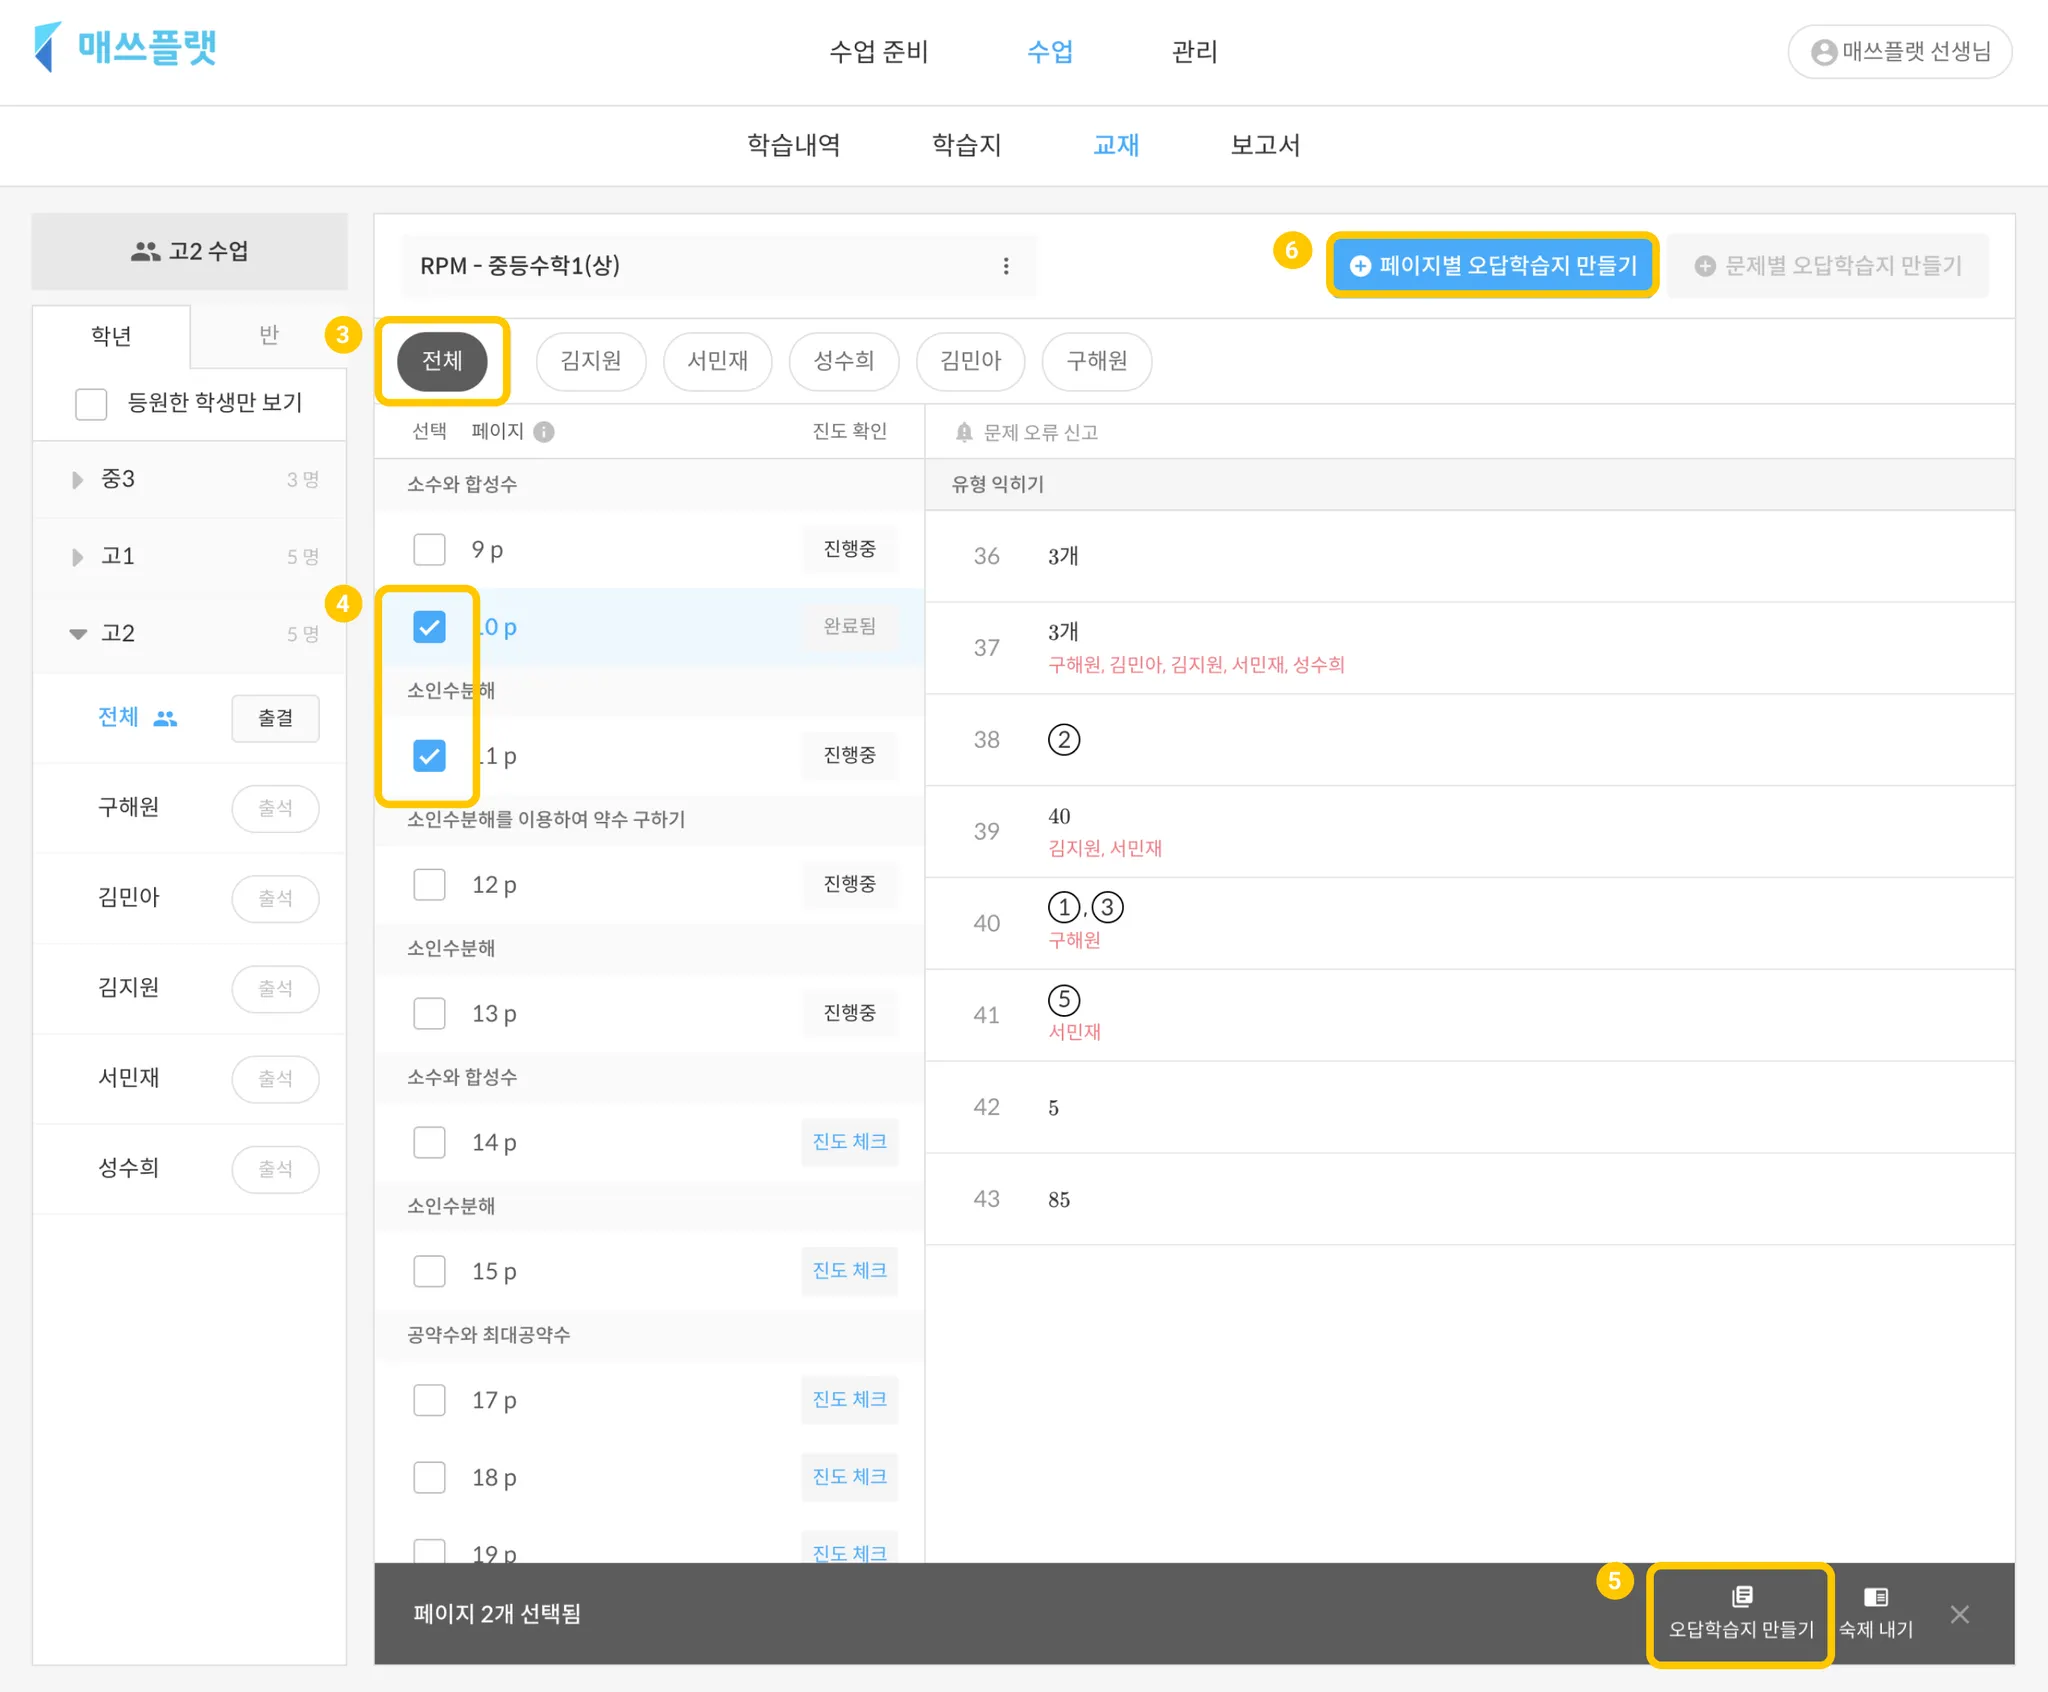This screenshot has width=2048, height=1692.
Task: Click 진도 체크 for page 14 p
Action: point(849,1142)
